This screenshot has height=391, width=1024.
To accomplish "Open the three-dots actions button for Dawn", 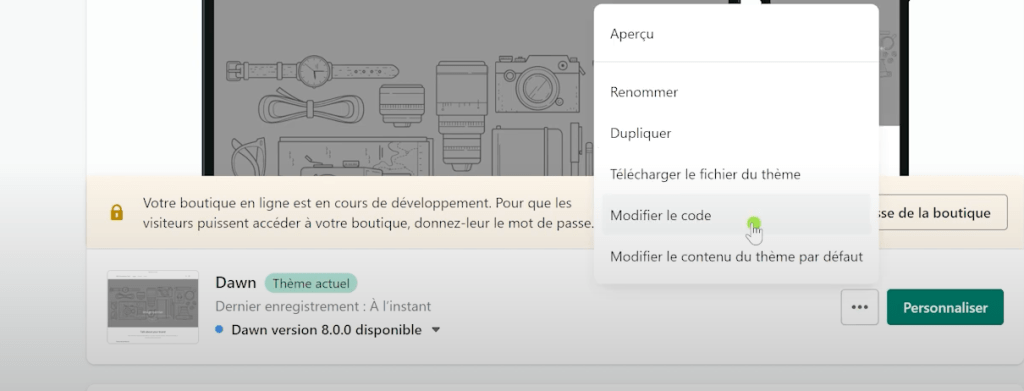I will (859, 307).
